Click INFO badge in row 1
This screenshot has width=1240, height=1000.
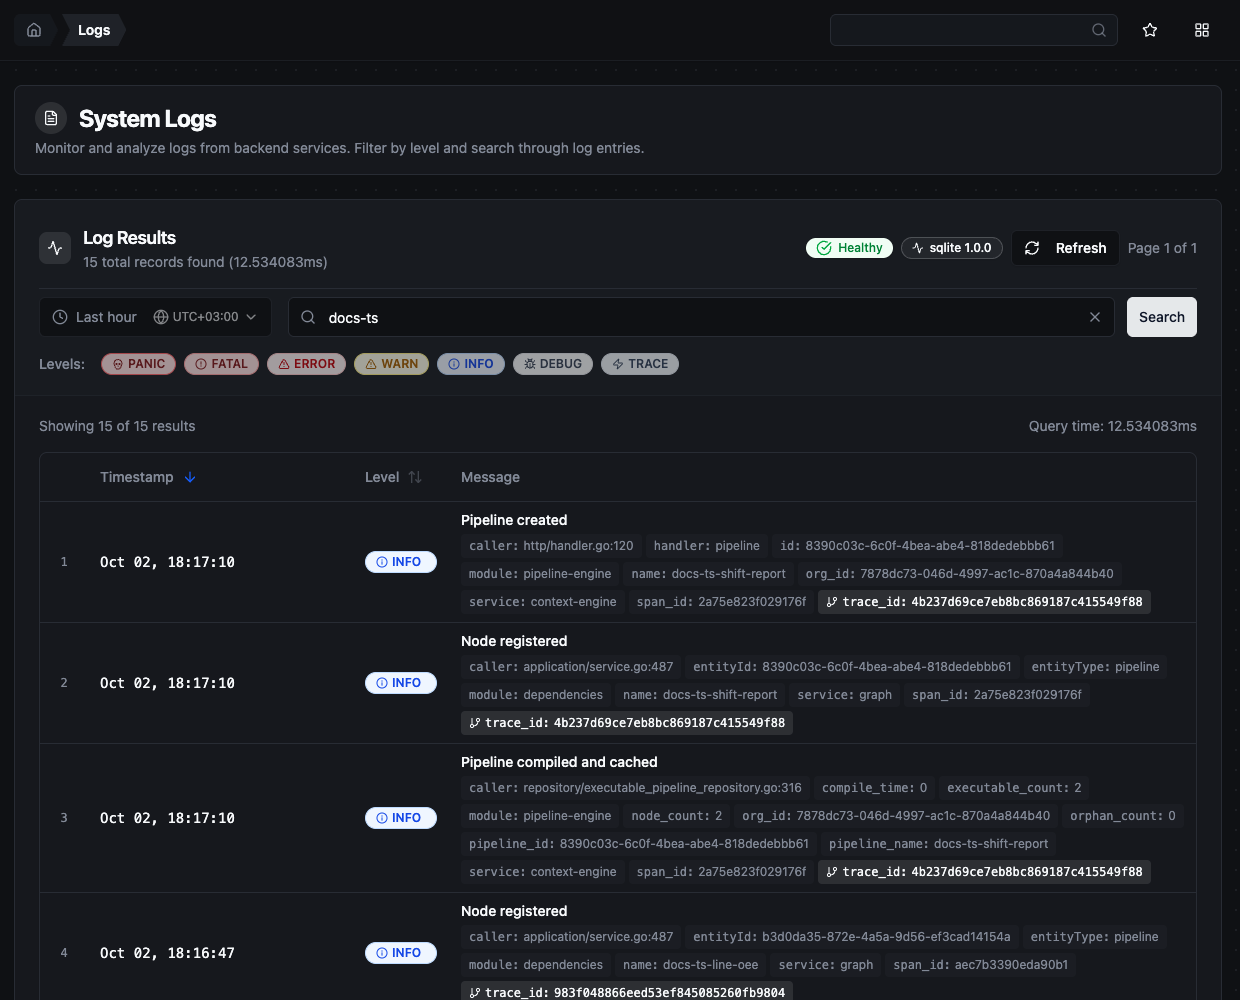(401, 562)
